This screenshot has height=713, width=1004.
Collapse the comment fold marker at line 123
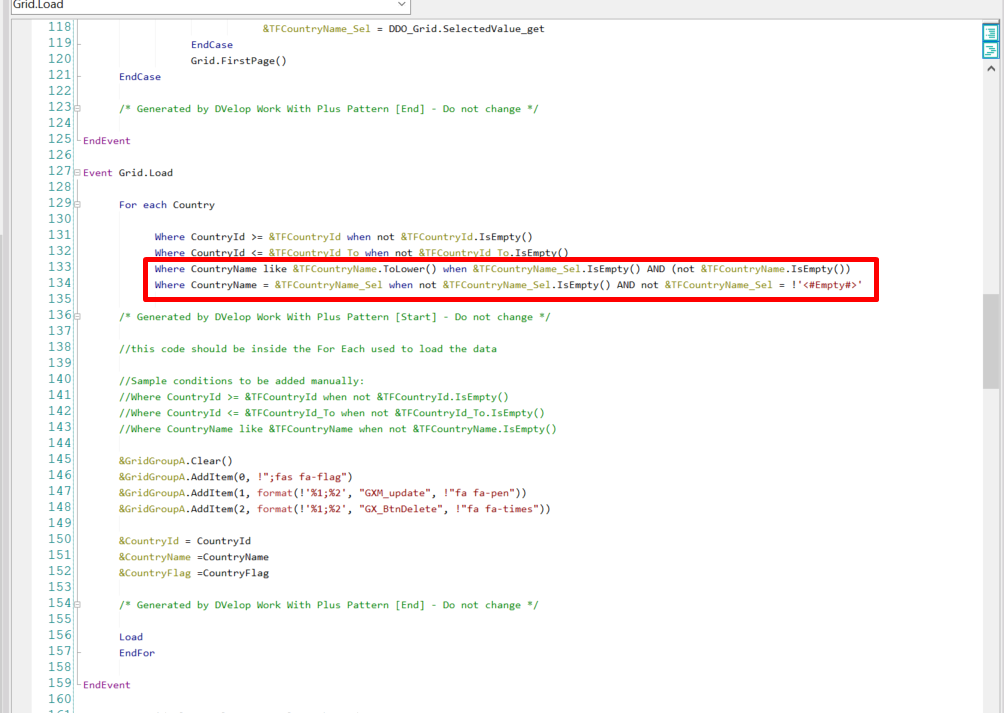(x=77, y=109)
